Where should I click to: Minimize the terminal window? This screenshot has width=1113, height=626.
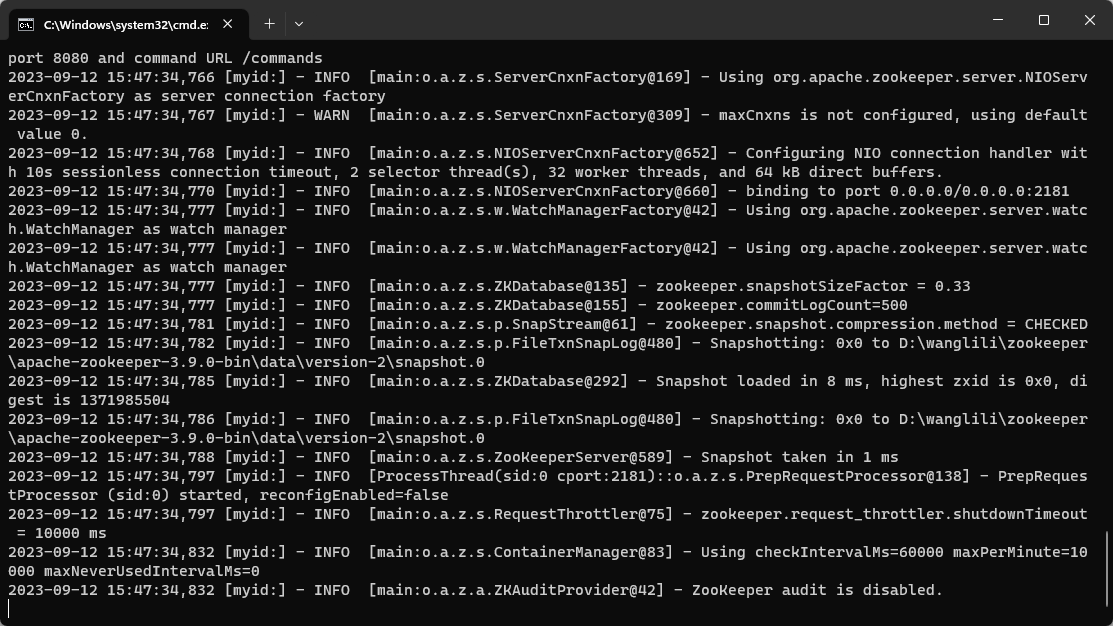[998, 20]
